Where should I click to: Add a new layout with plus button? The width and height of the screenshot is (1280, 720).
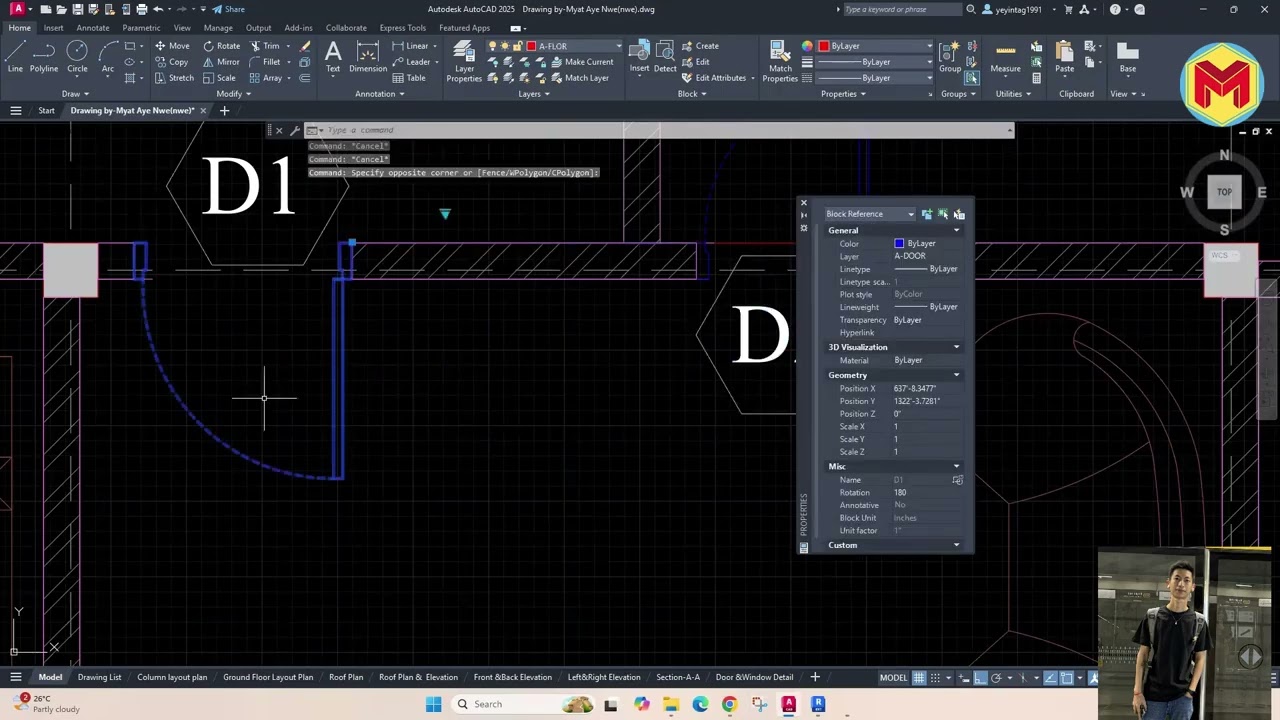[815, 677]
